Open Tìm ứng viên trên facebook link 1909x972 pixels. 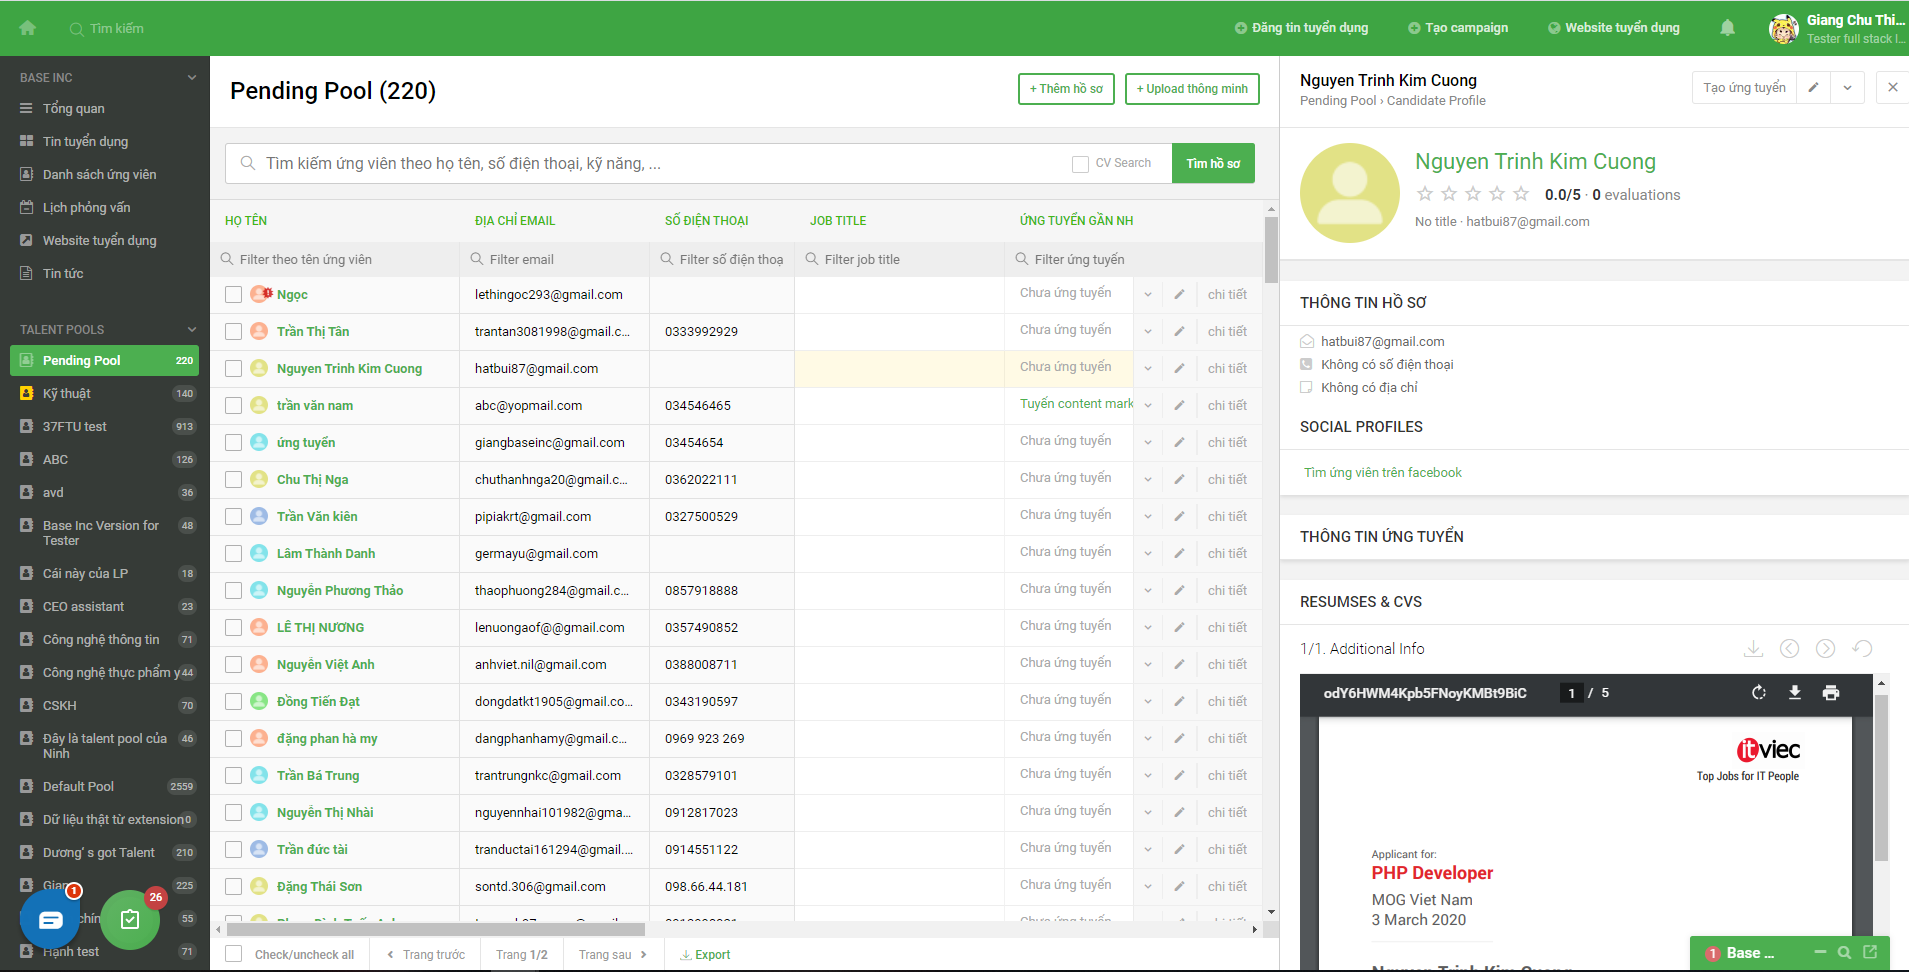point(1382,473)
